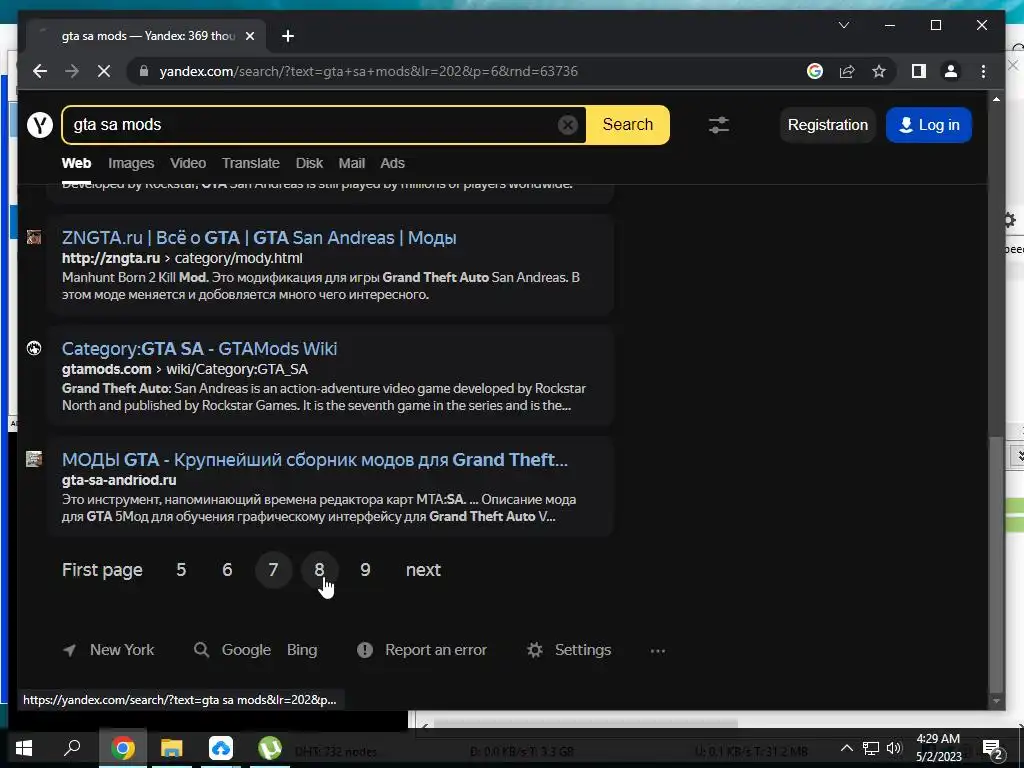Search the query on Bing
Viewport: 1024px width, 768px height.
coord(302,650)
